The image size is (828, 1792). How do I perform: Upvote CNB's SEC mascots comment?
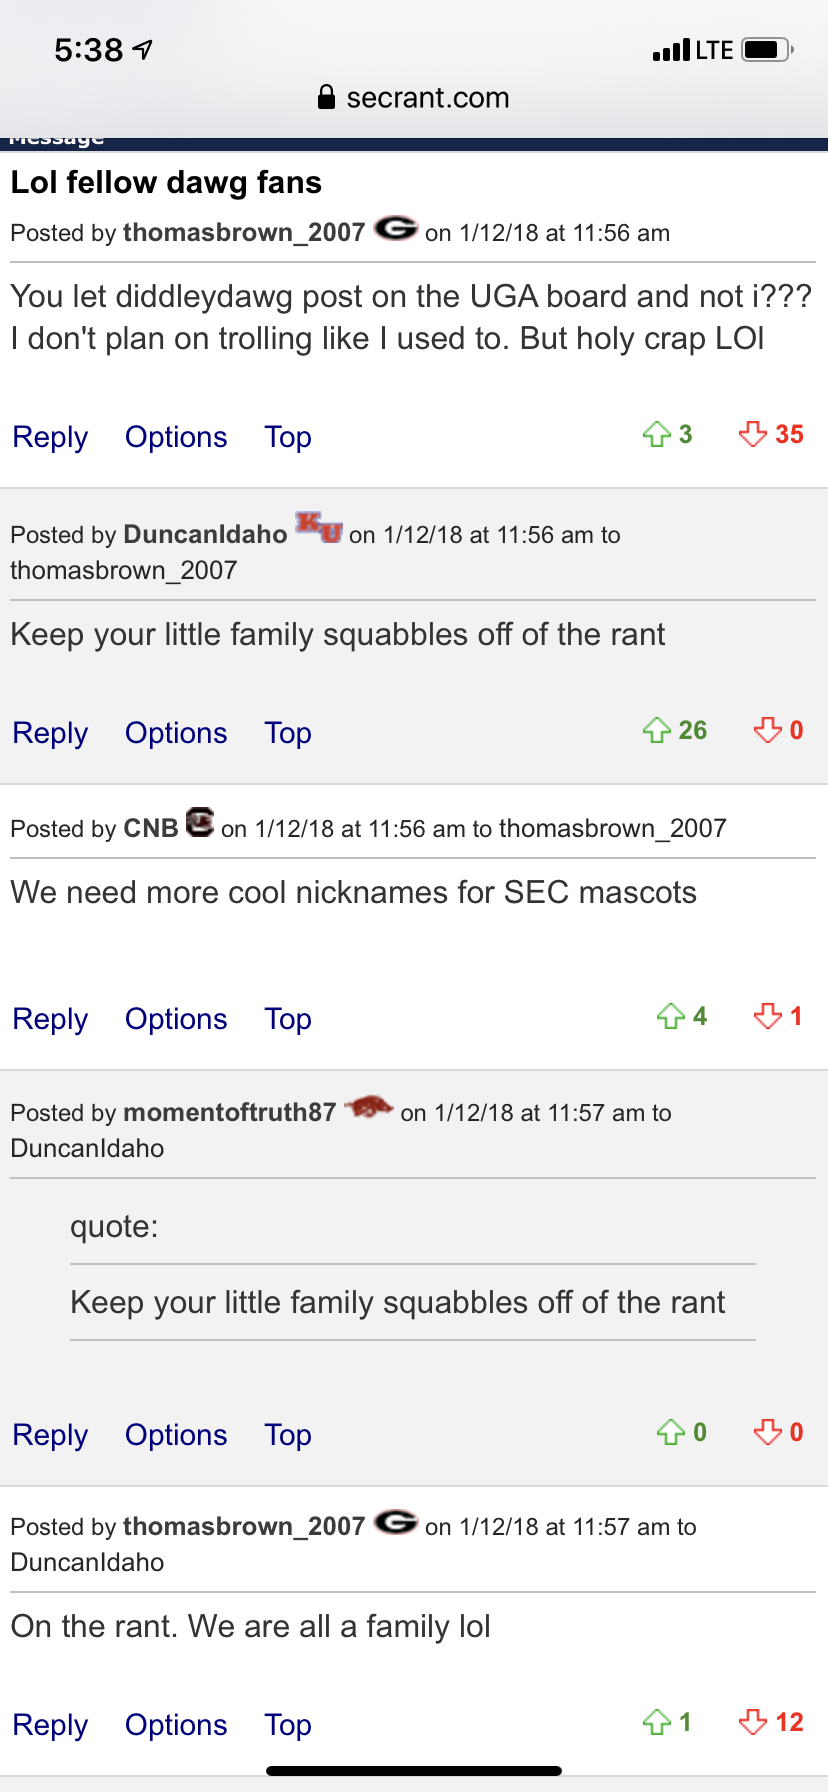point(671,1017)
